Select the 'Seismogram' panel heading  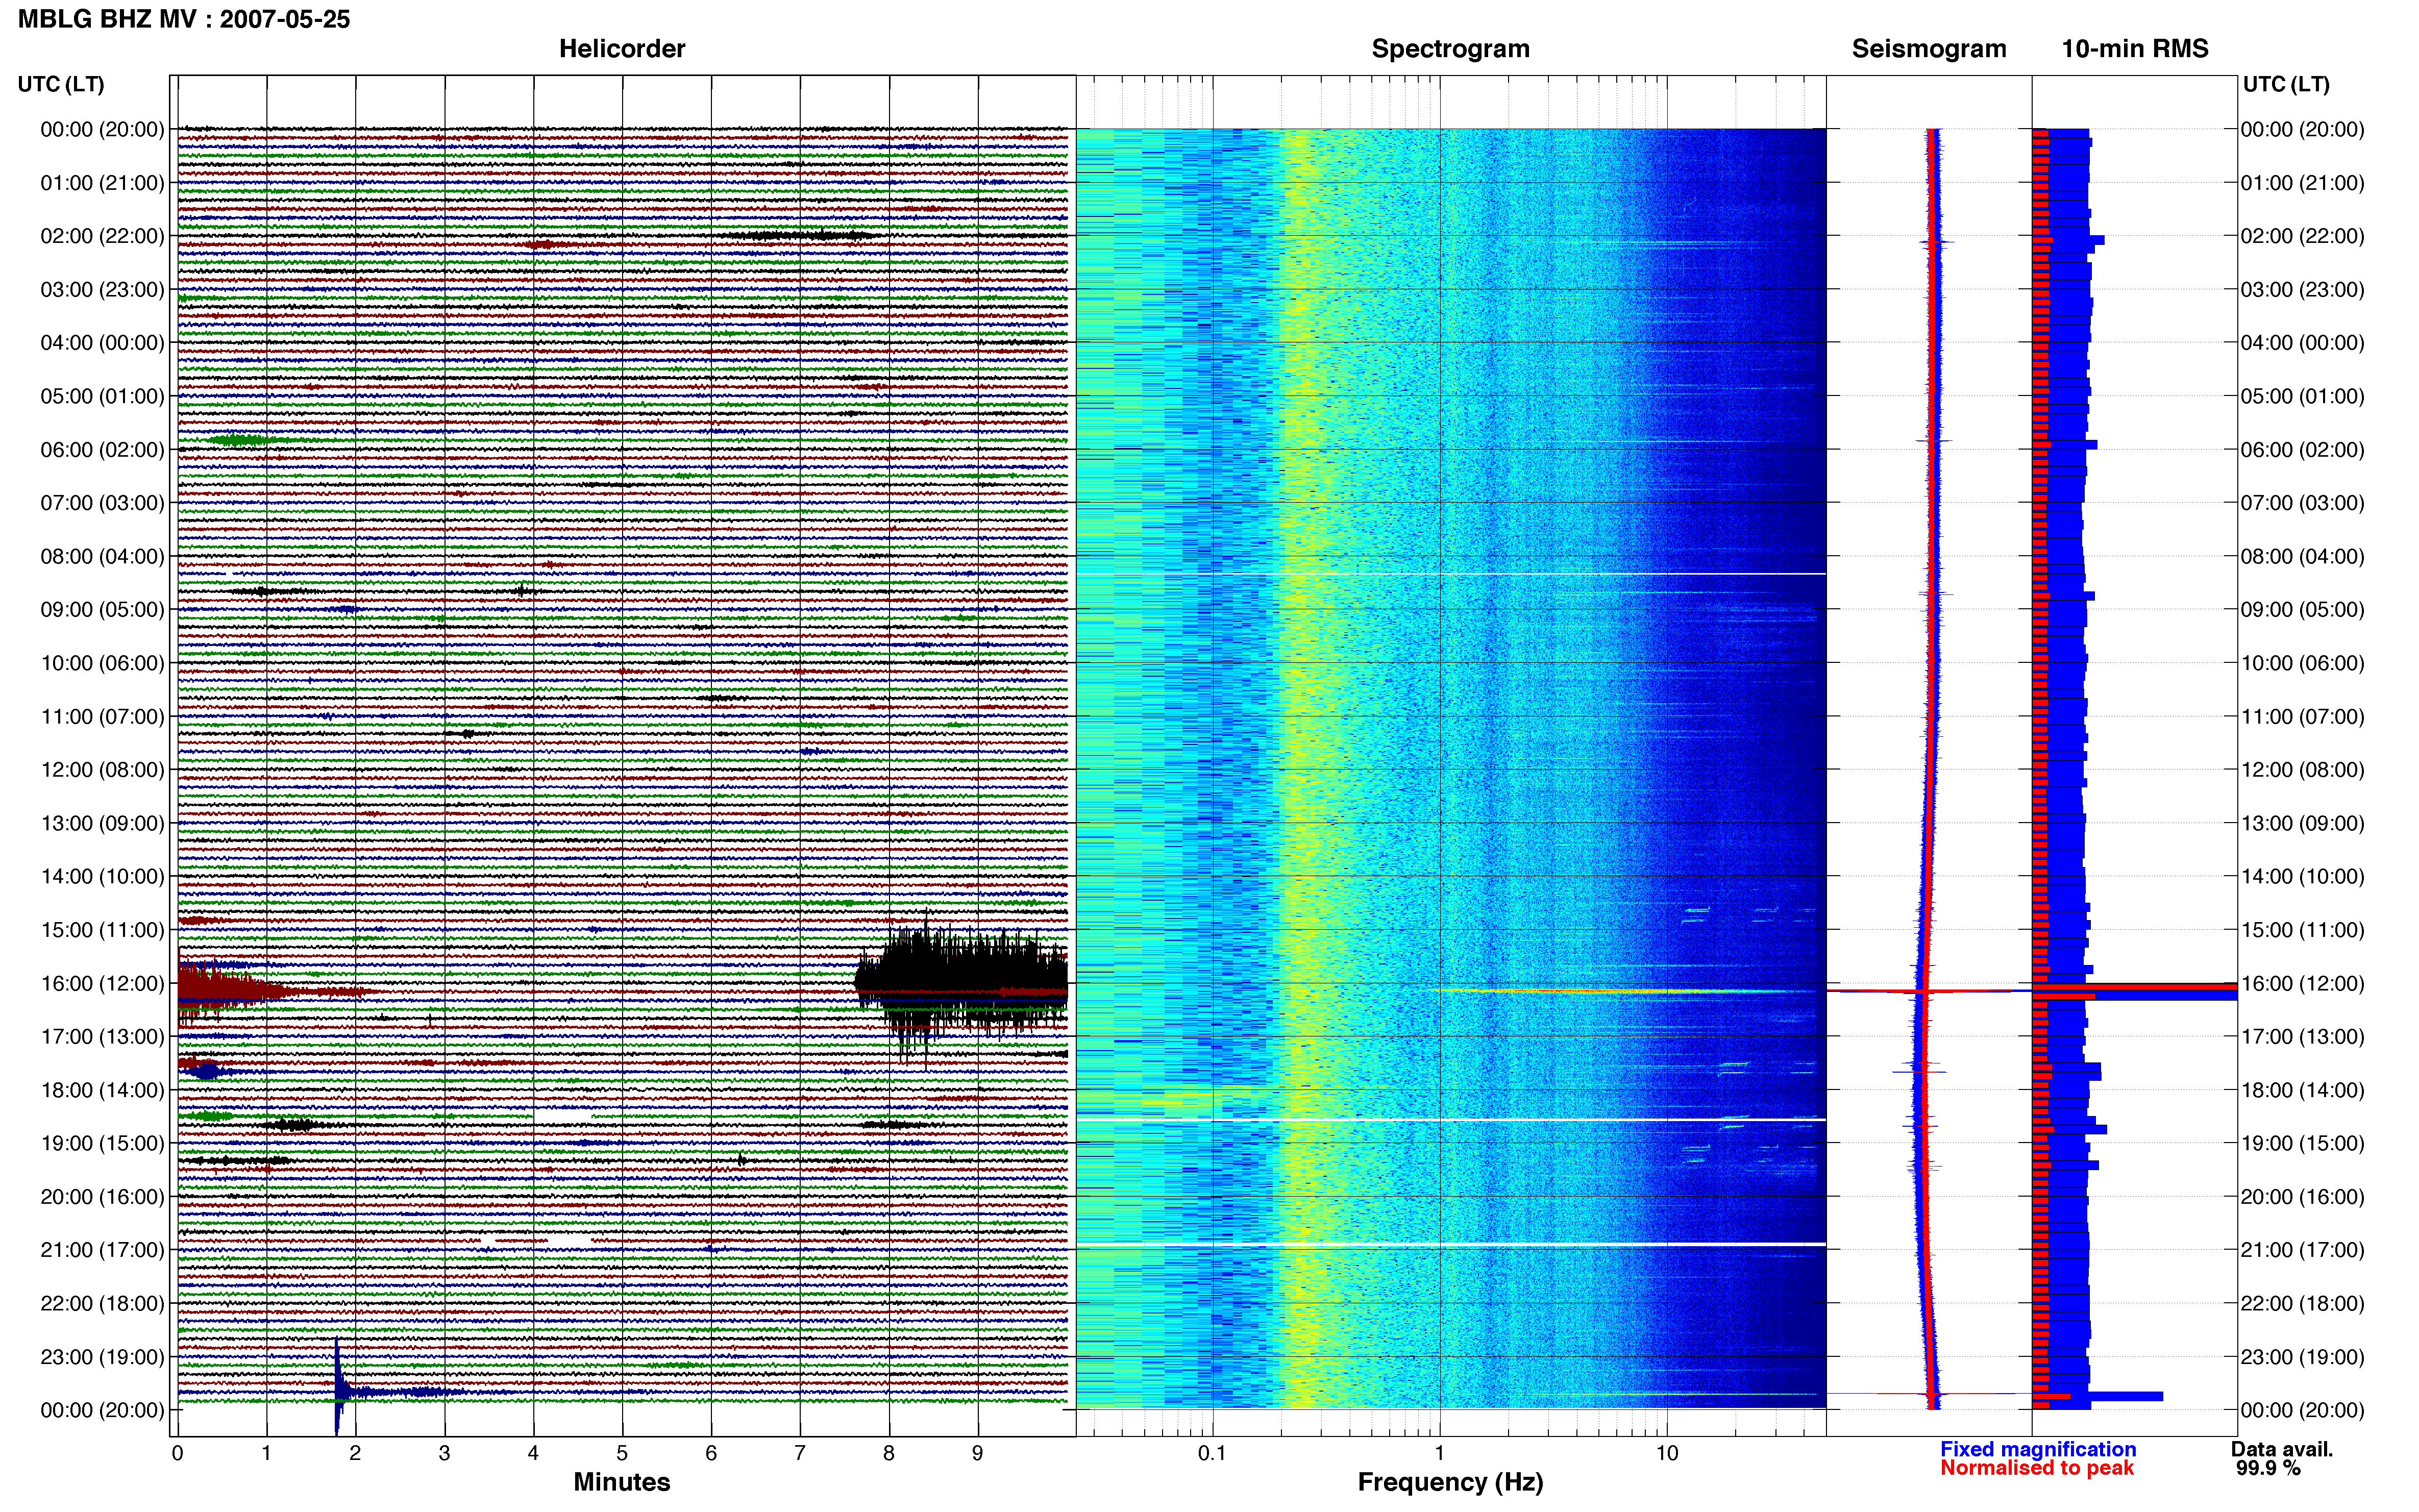[1929, 49]
